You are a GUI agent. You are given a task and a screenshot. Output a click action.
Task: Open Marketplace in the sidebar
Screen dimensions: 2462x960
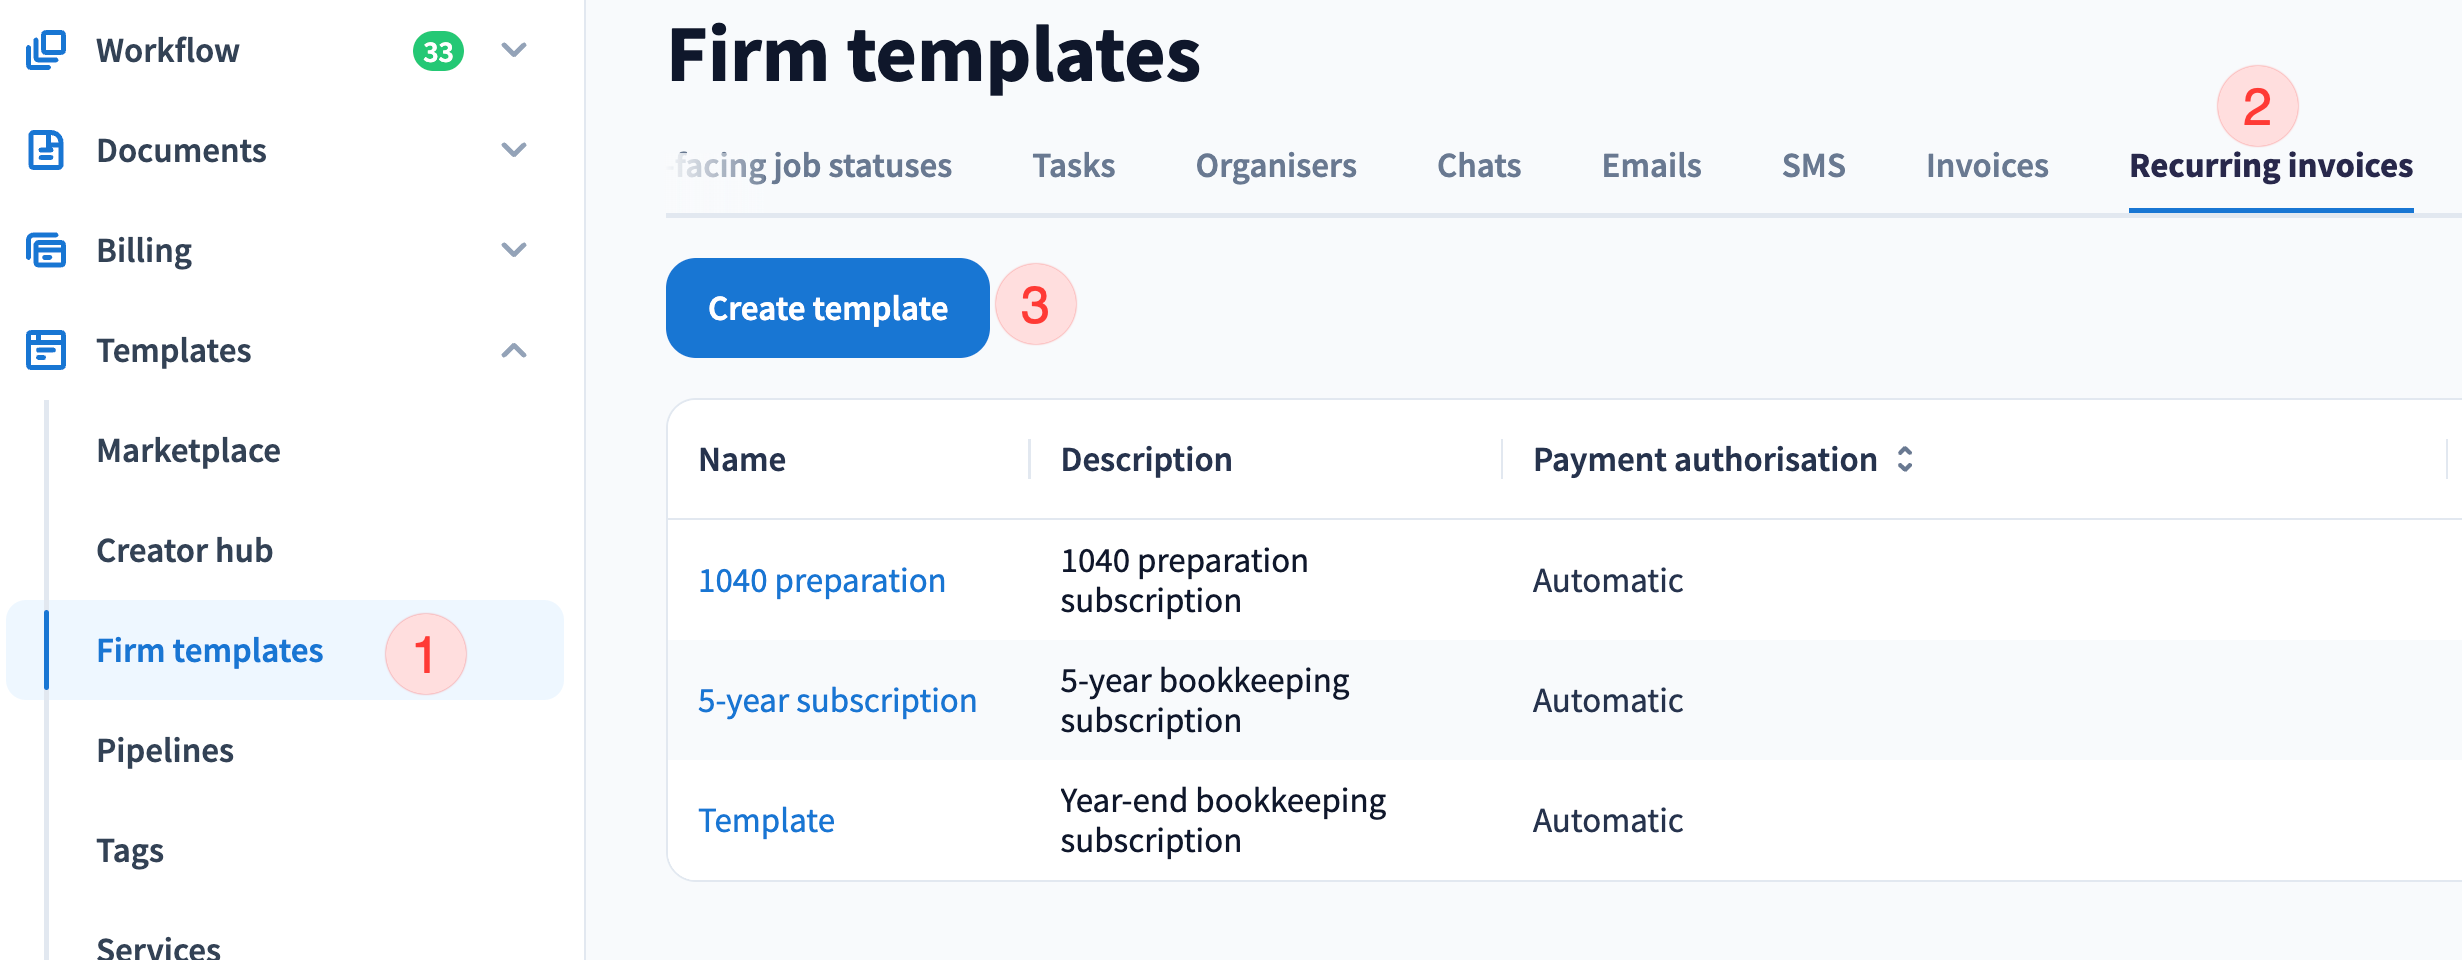click(x=188, y=451)
